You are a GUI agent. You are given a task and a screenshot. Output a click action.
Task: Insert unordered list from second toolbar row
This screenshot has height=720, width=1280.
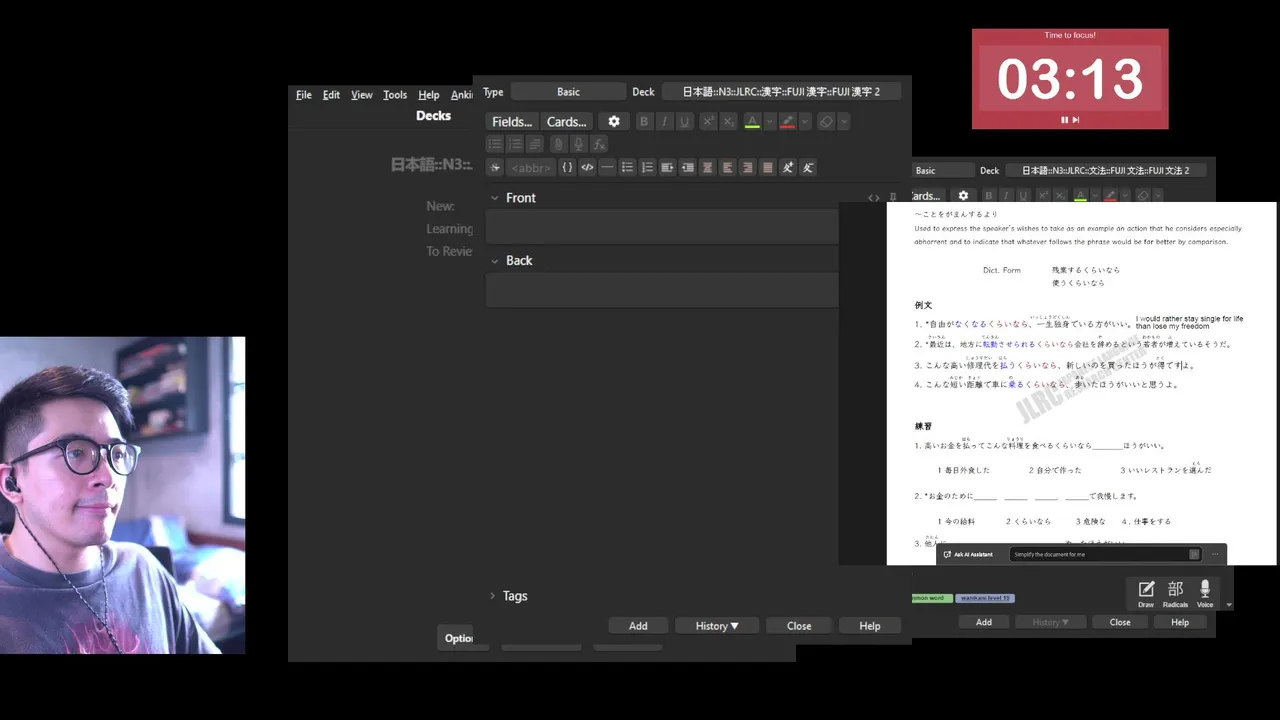tap(495, 144)
